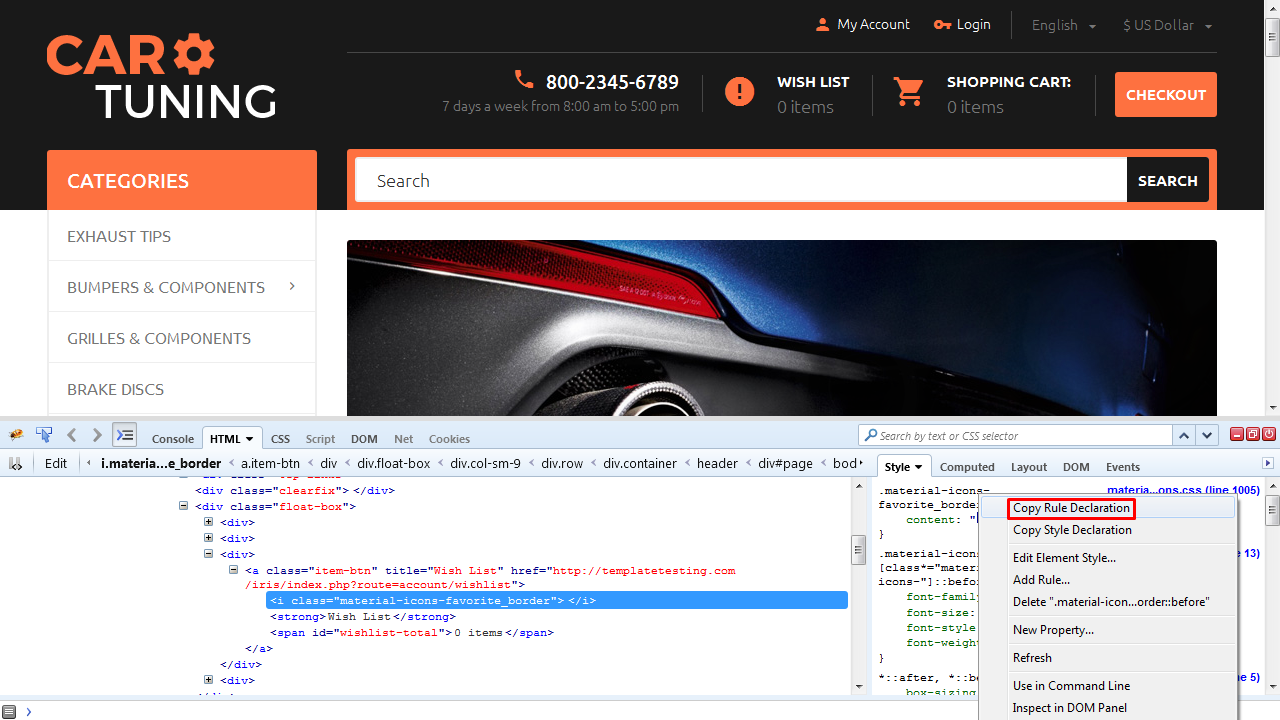The width and height of the screenshot is (1280, 720).
Task: Click the wish list exclamation icon
Action: 739,92
